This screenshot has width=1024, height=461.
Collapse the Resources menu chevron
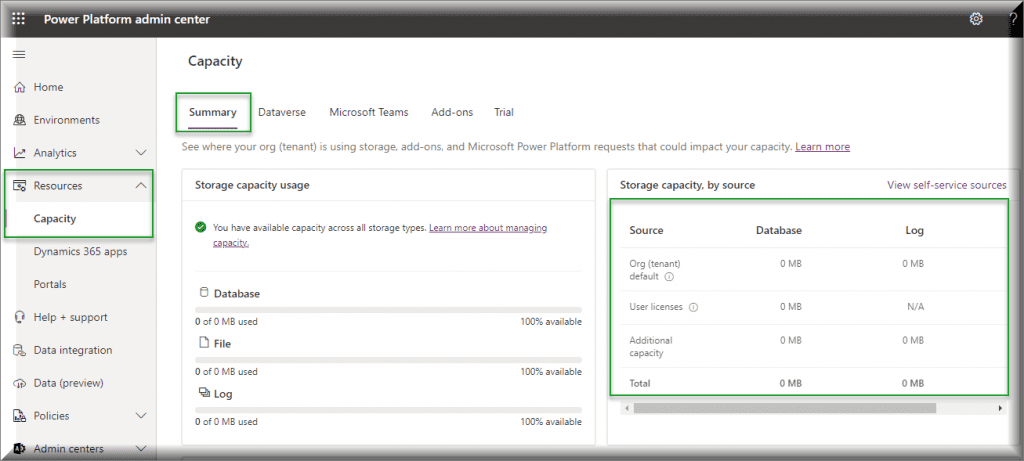pos(140,185)
